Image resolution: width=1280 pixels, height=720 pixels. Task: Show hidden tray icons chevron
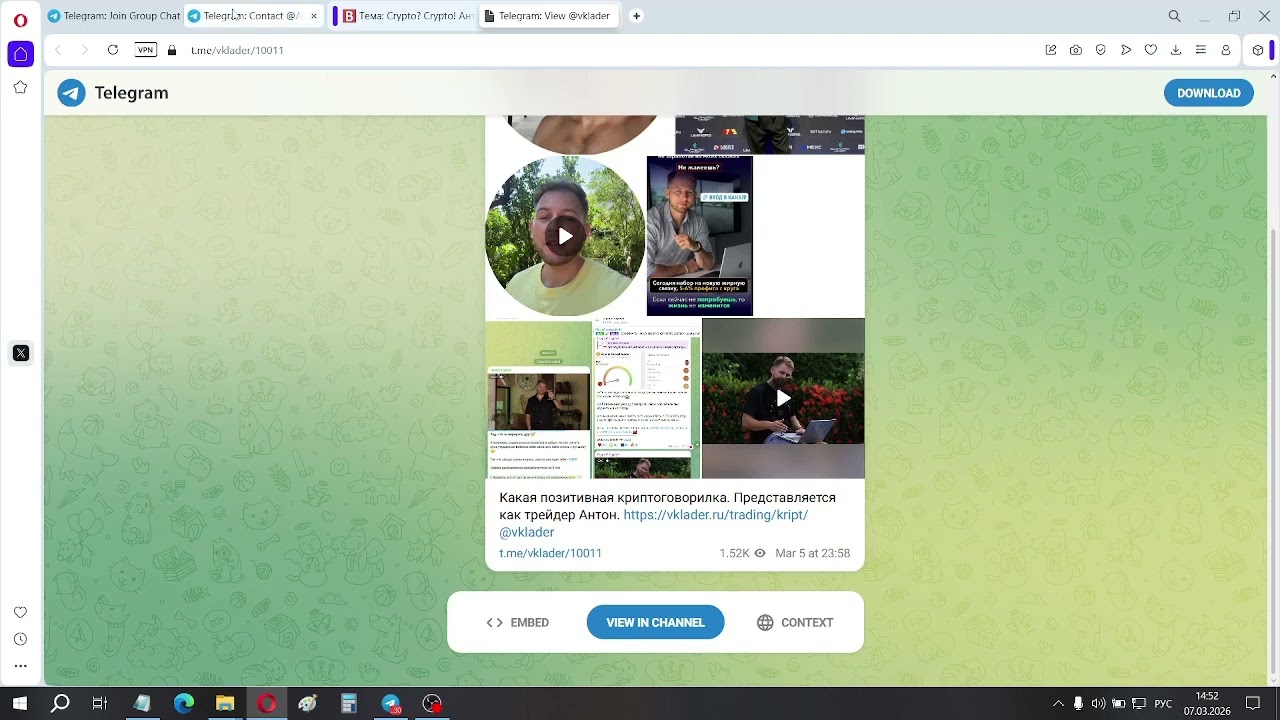pyautogui.click(x=1057, y=703)
